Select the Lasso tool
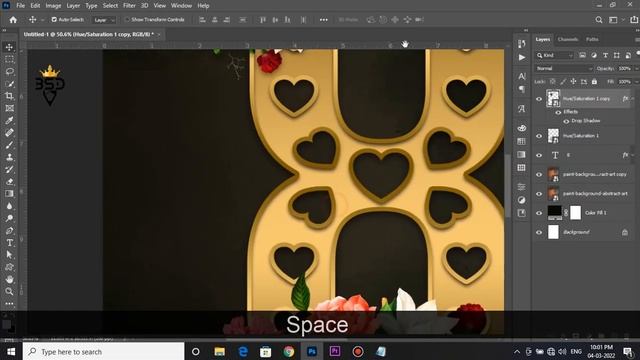The height and width of the screenshot is (360, 640). point(9,71)
